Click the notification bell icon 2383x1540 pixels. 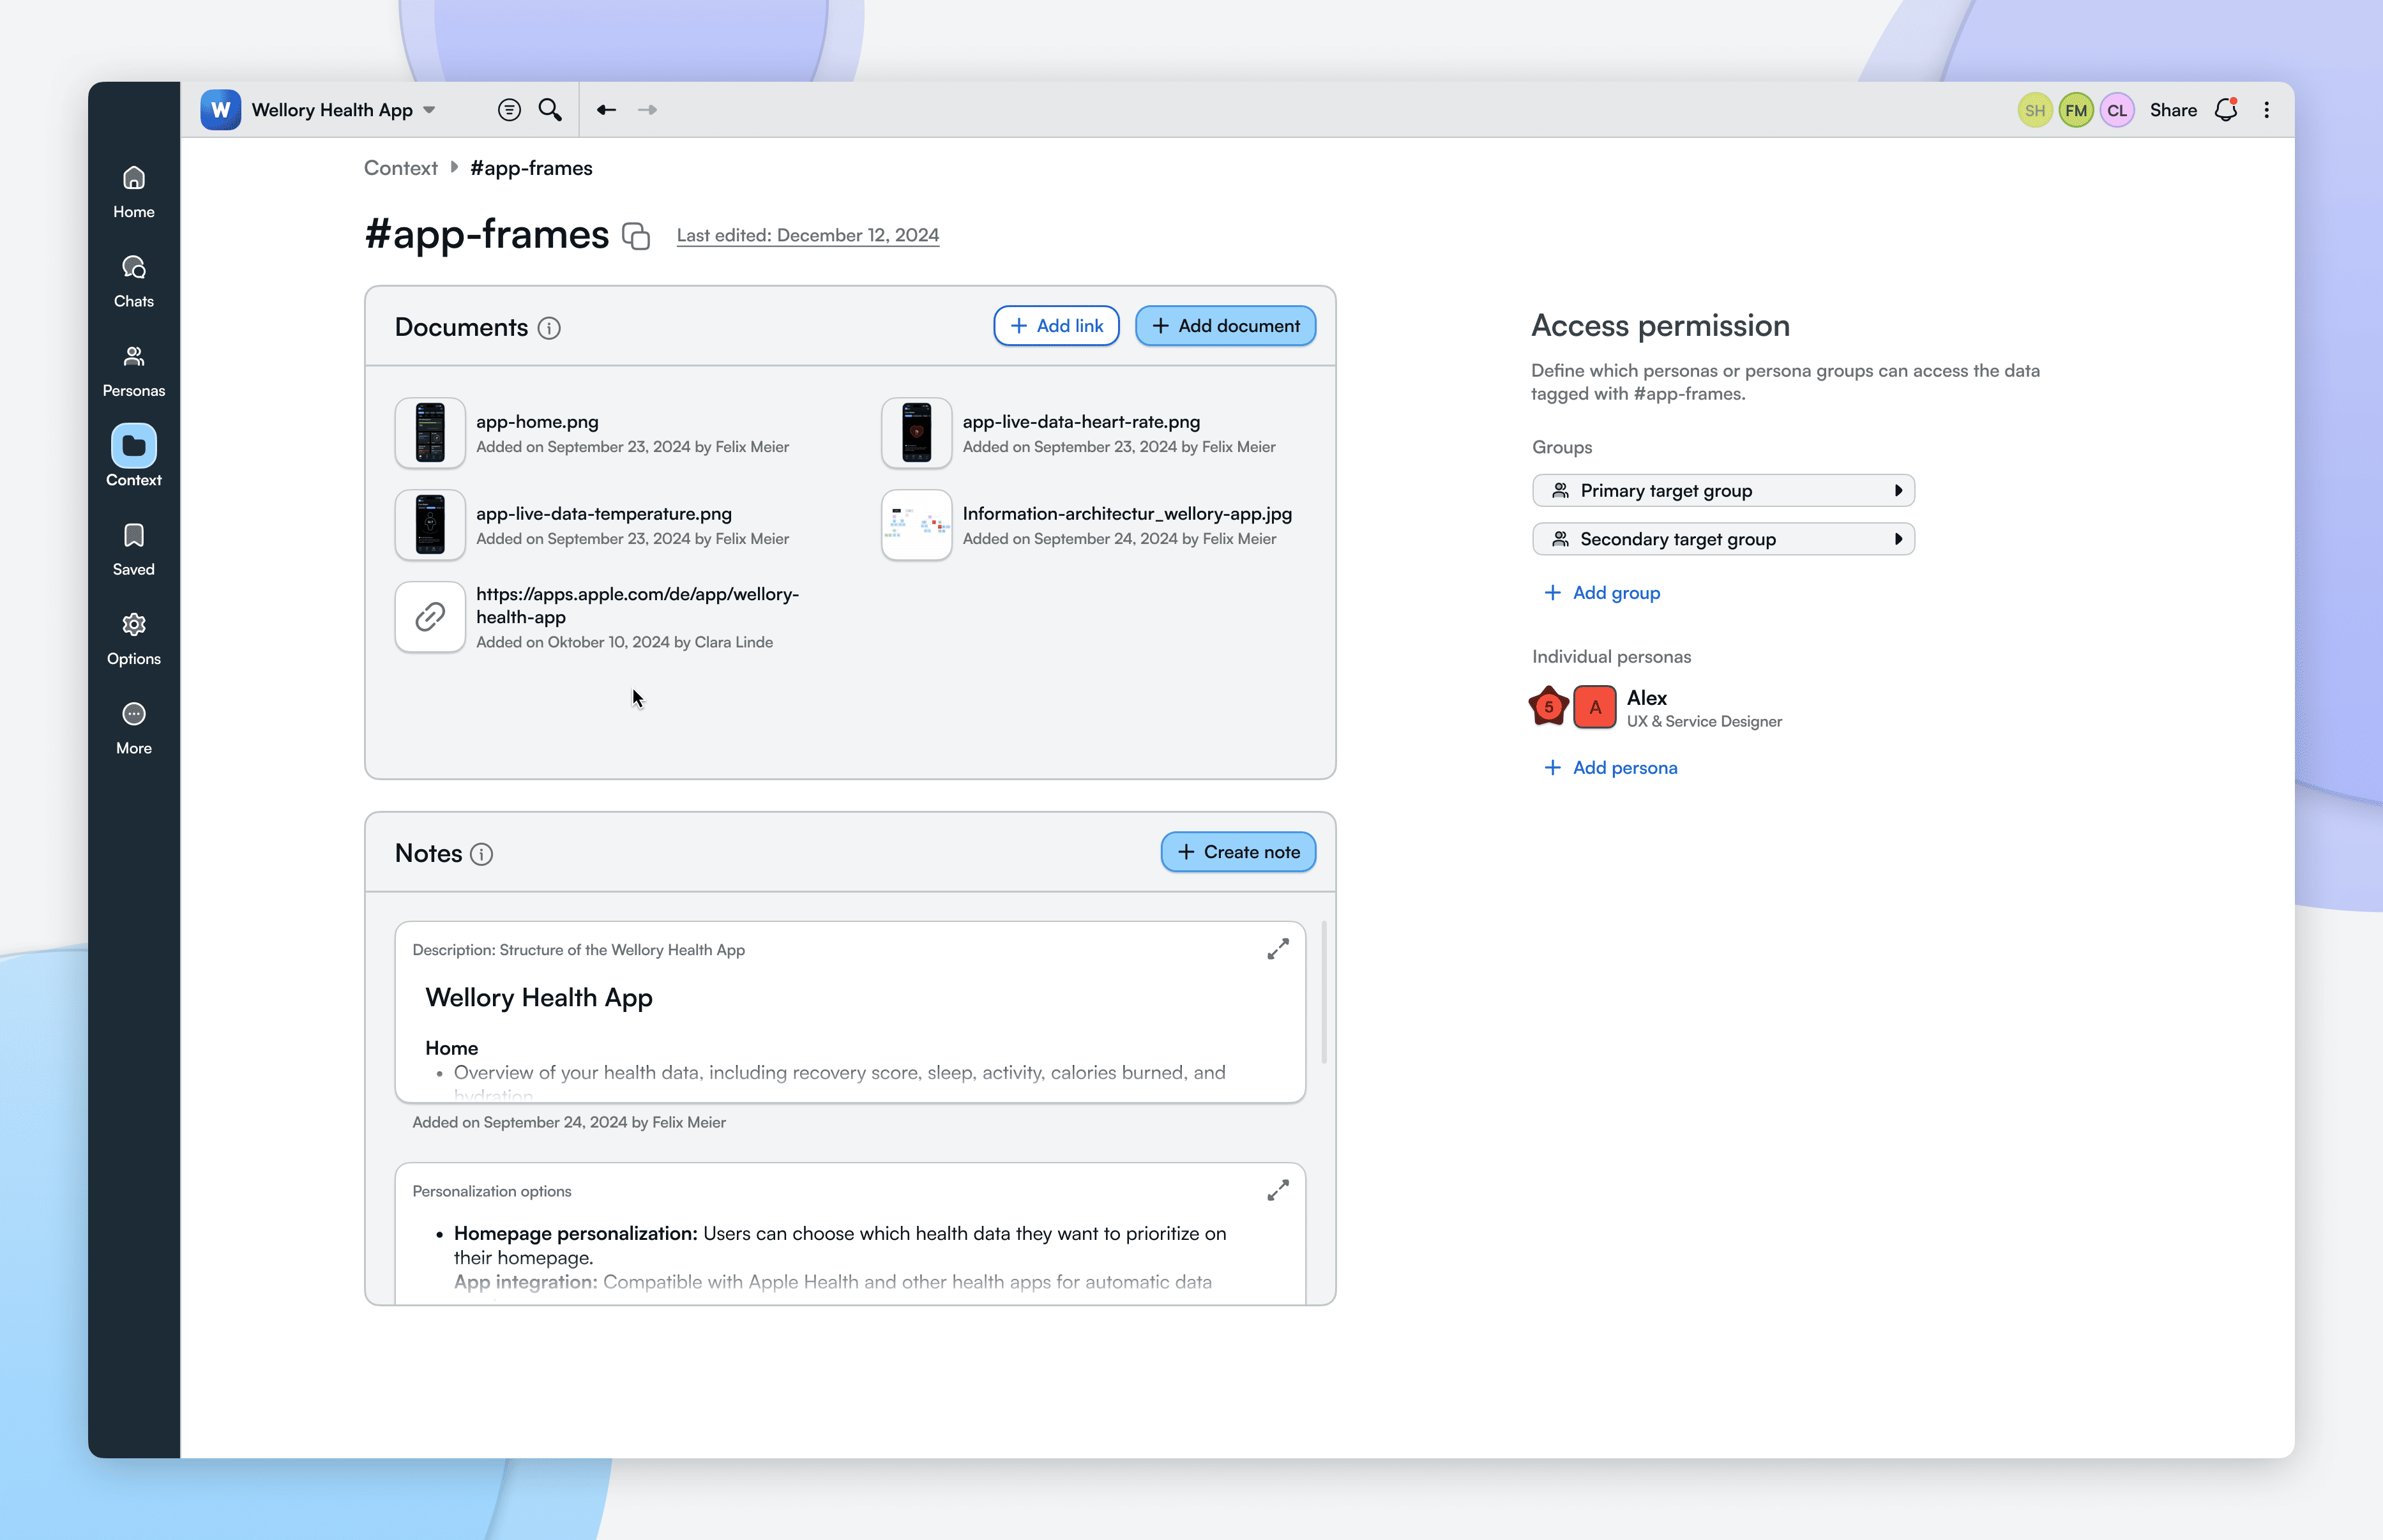(x=2225, y=110)
